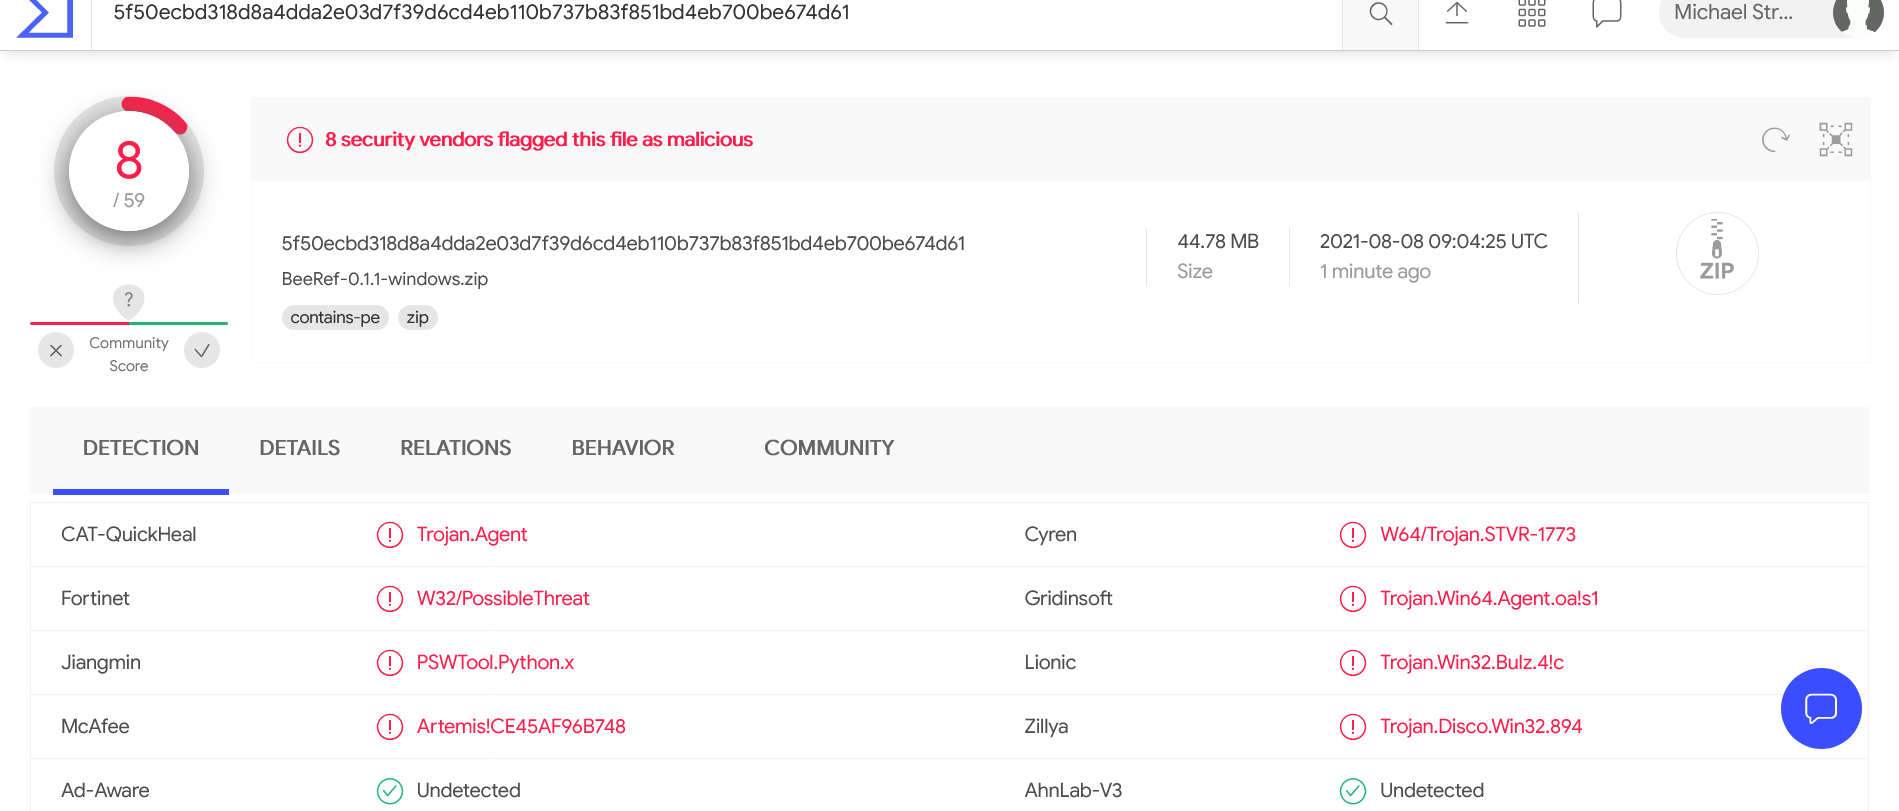The width and height of the screenshot is (1899, 811).
Task: Click the community score question mark
Action: click(128, 300)
